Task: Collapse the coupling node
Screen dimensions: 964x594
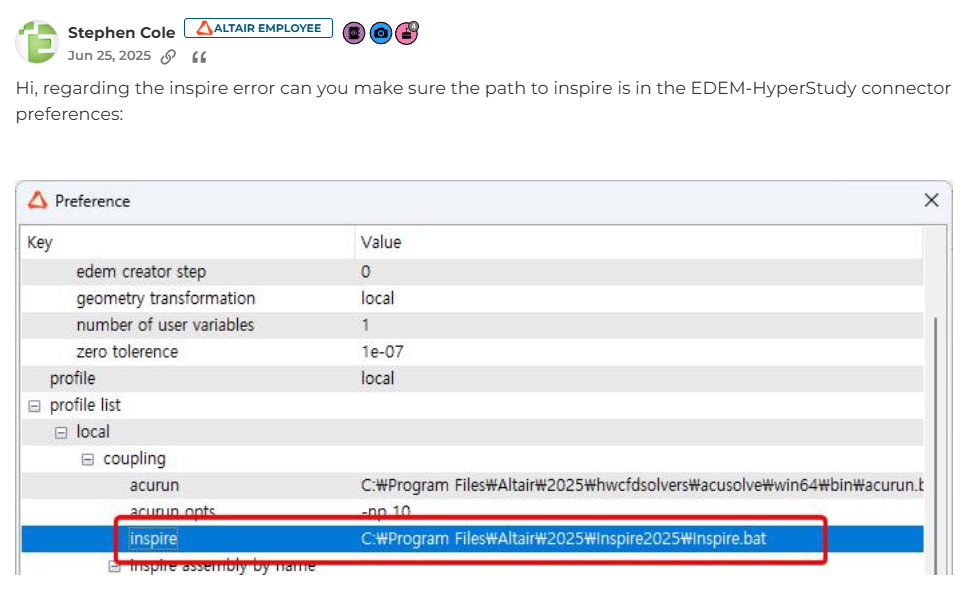Action: coord(88,459)
